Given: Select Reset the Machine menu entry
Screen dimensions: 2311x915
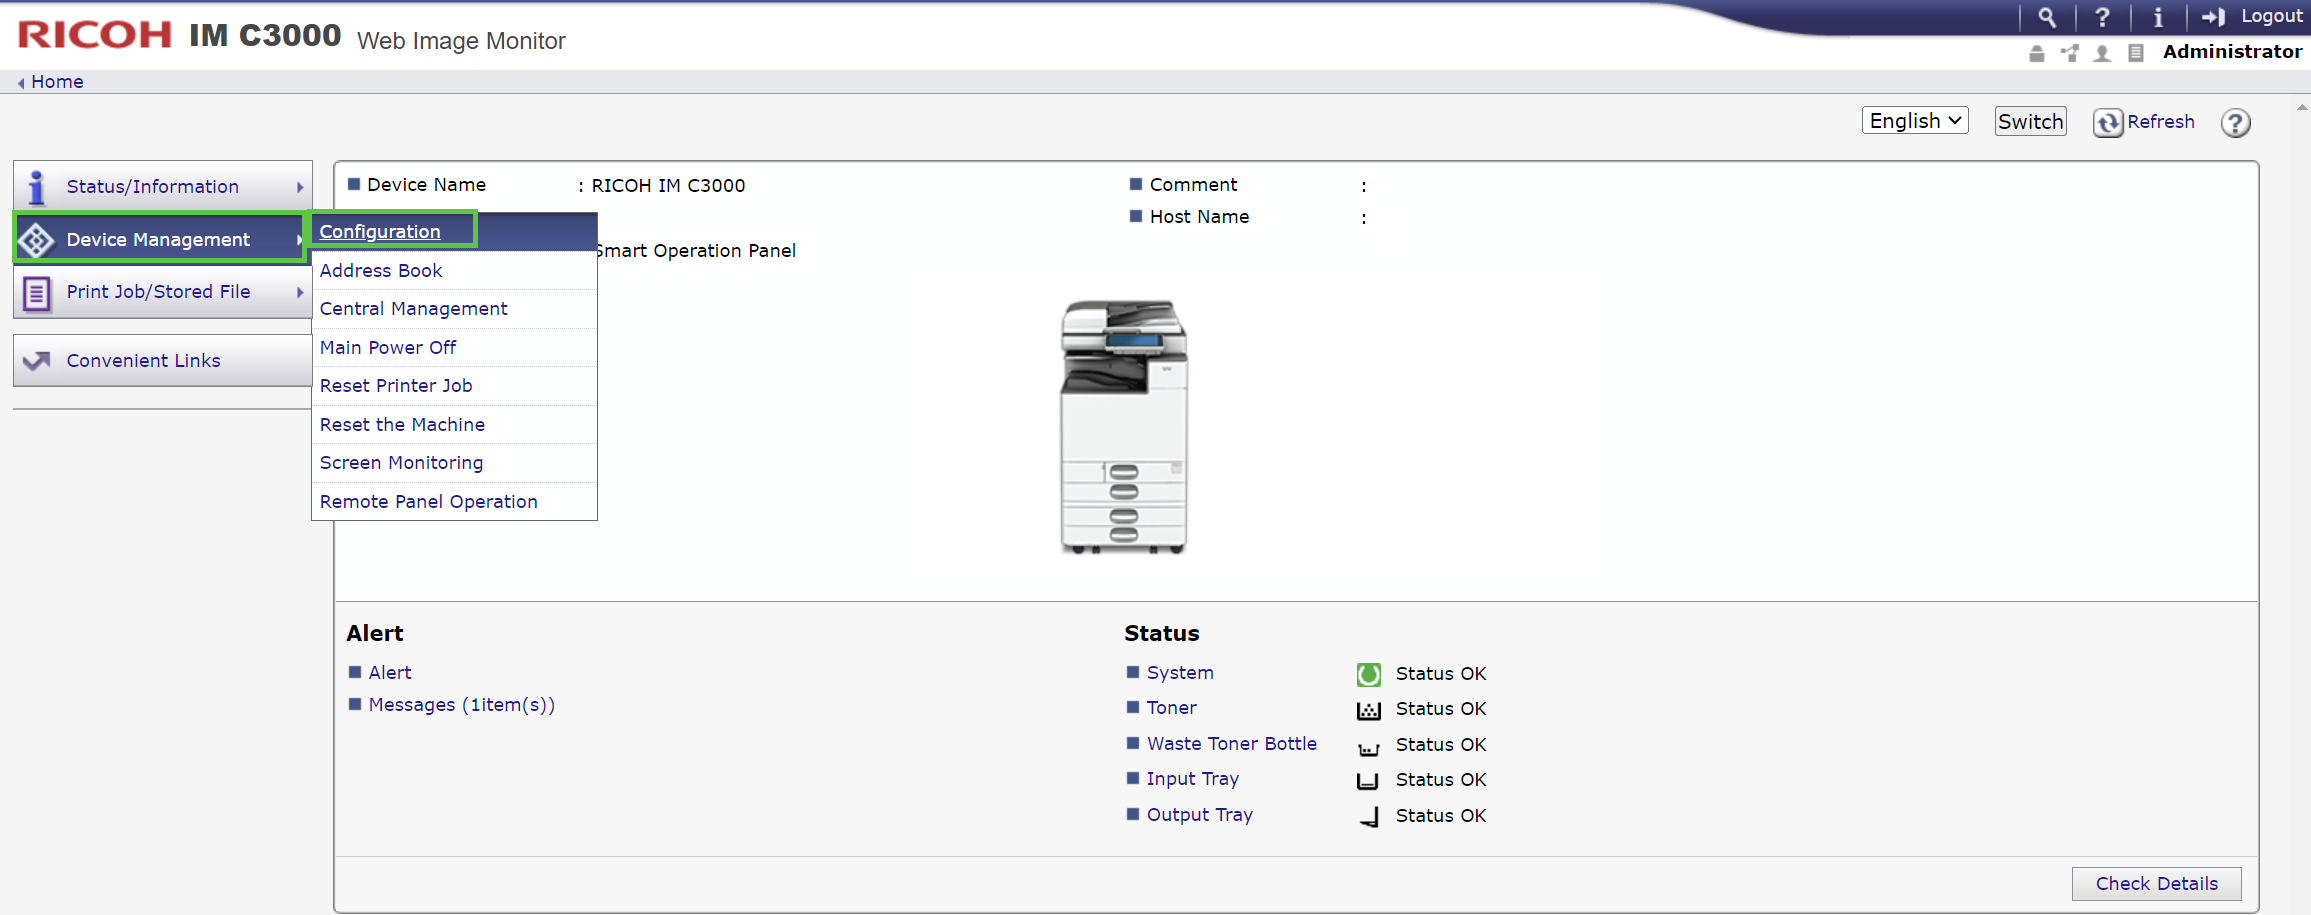Looking at the screenshot, I should [x=402, y=424].
